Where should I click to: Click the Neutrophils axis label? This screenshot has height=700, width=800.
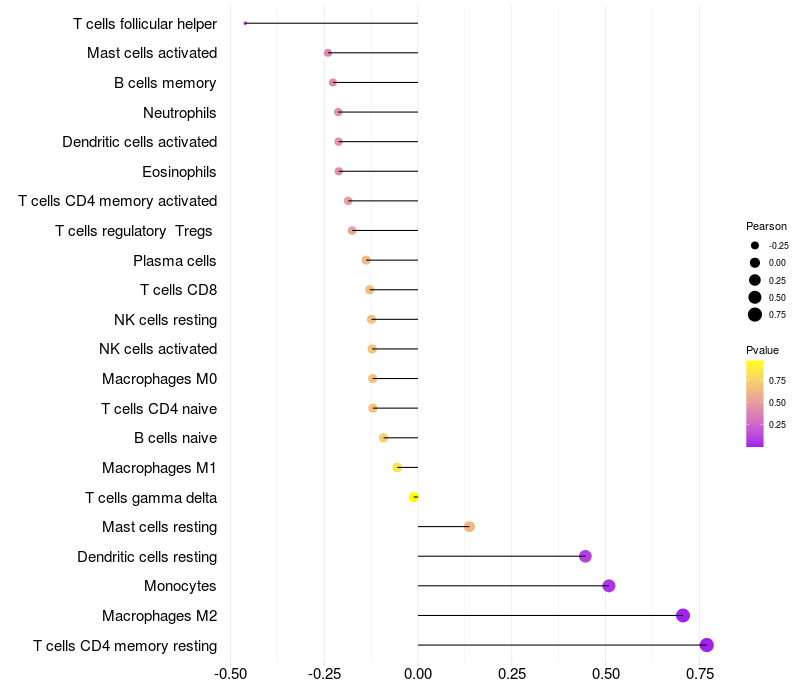[180, 113]
